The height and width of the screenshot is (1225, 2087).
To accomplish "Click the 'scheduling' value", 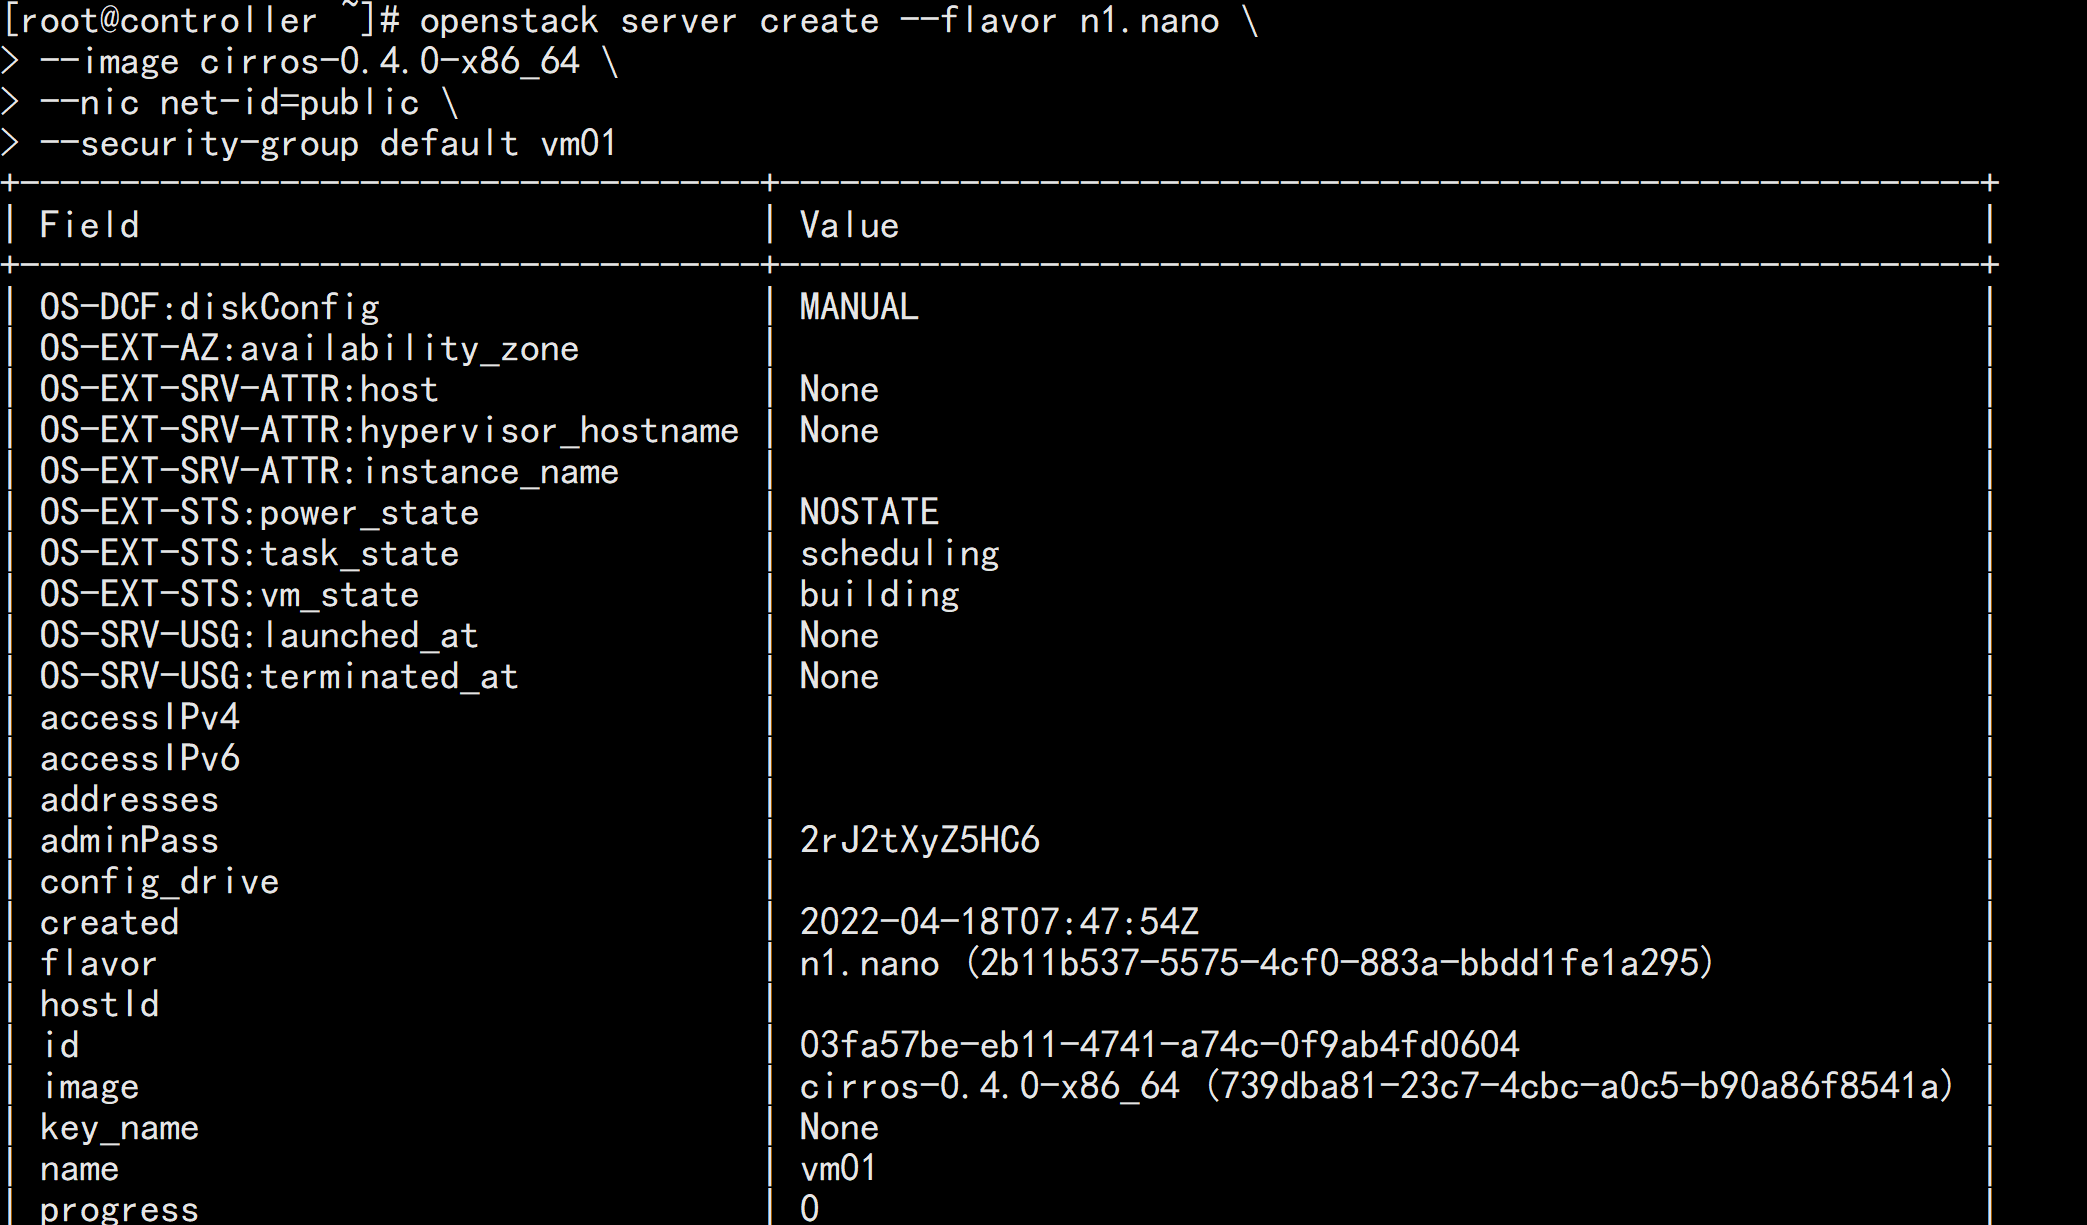I will point(900,553).
